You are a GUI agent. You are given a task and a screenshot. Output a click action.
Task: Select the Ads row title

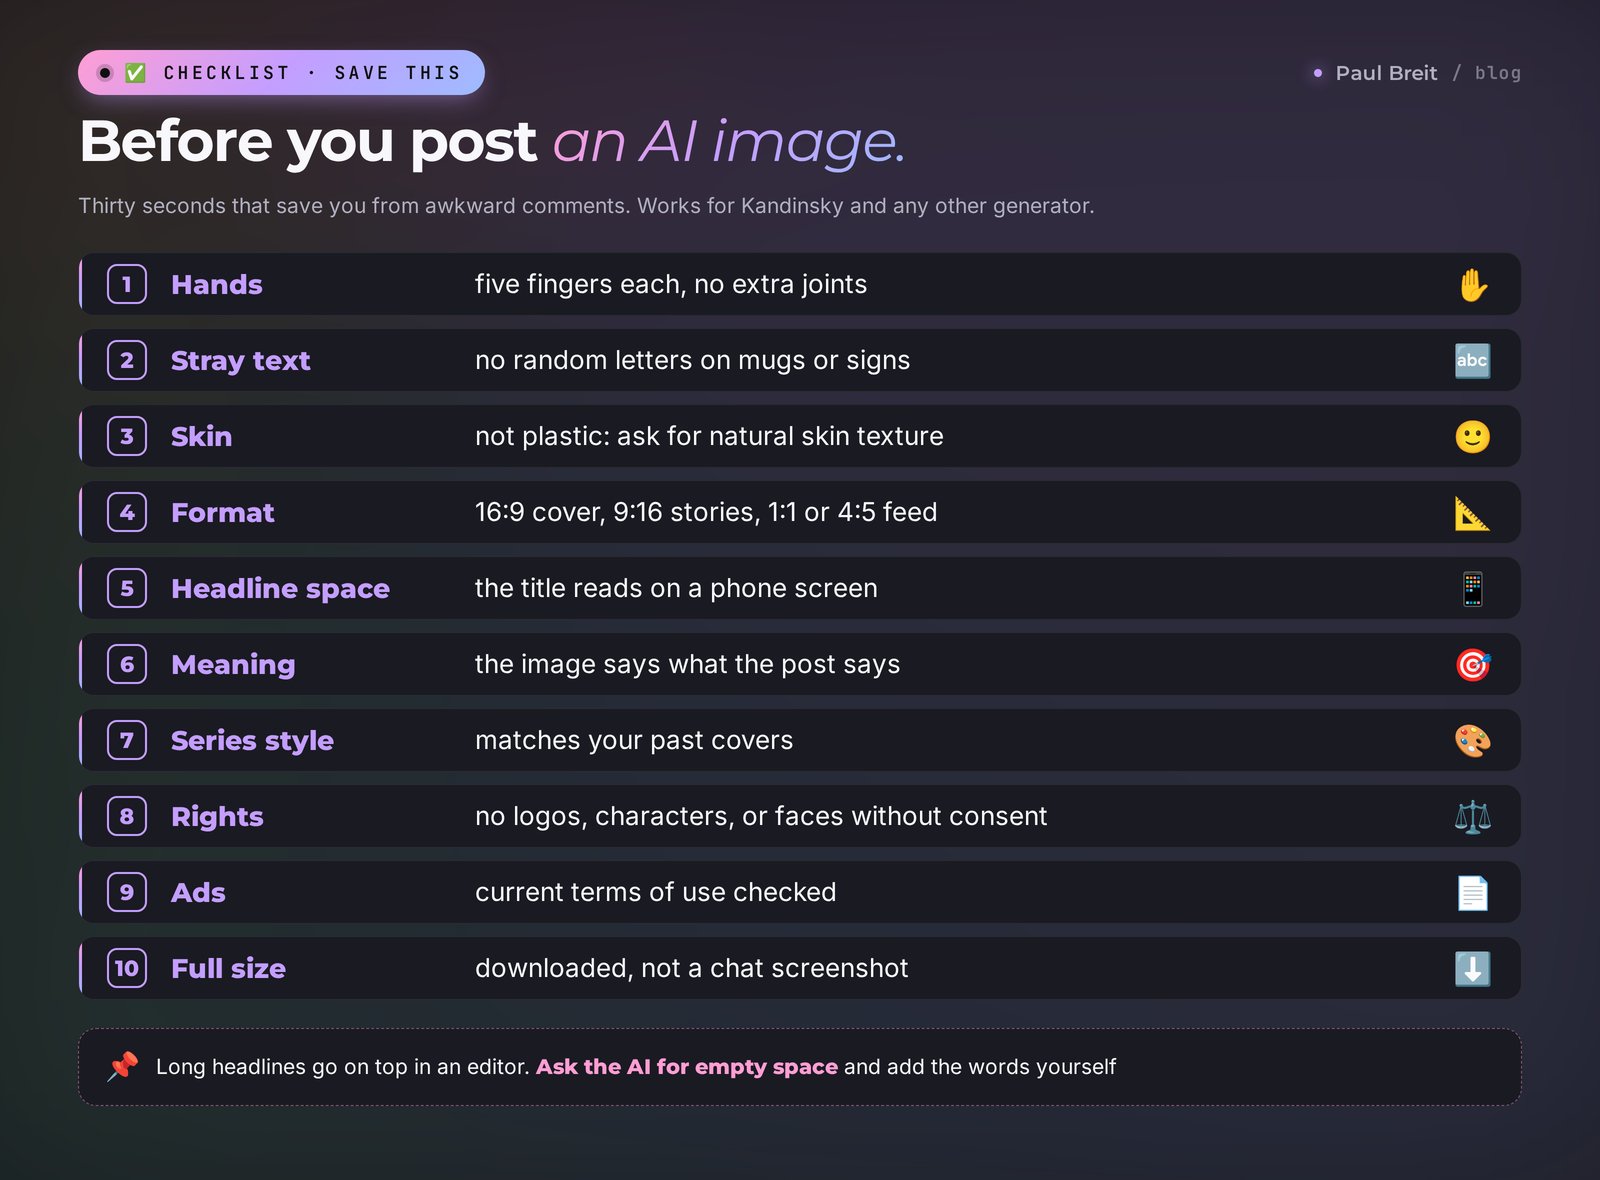tap(198, 893)
